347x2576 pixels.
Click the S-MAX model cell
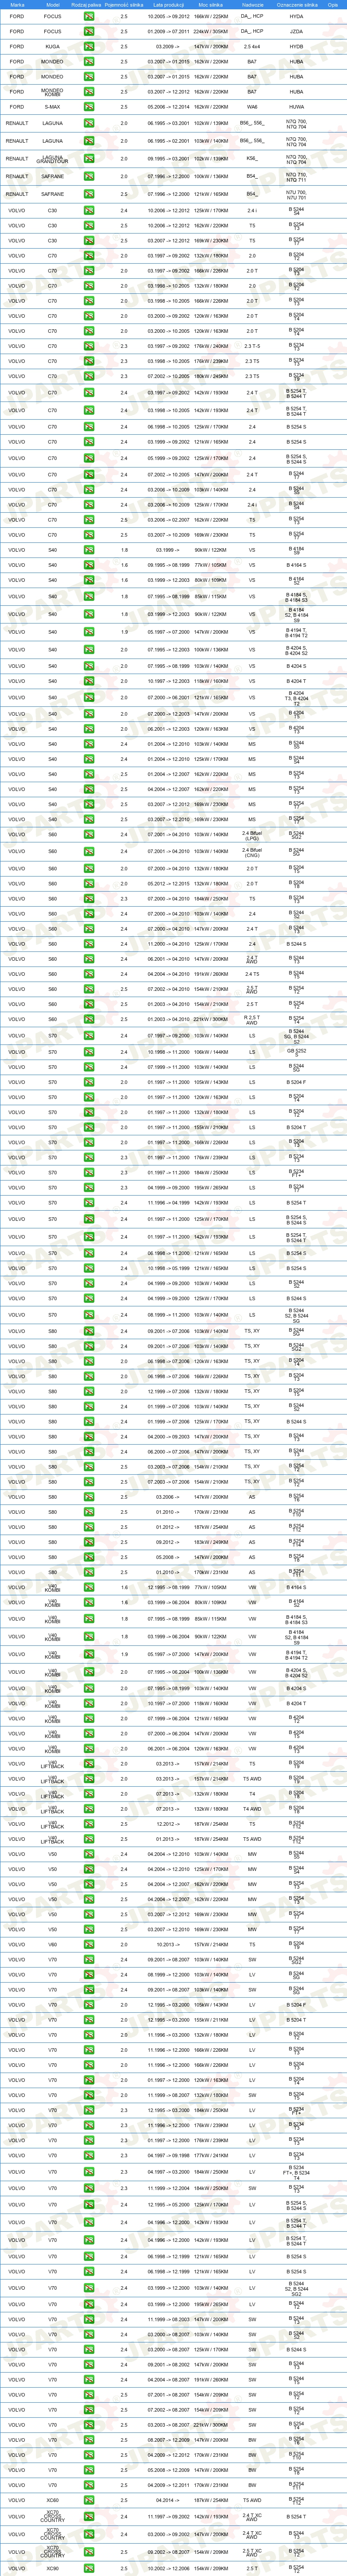click(x=53, y=107)
